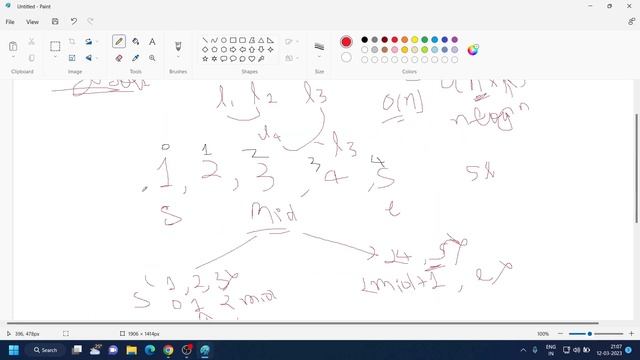The width and height of the screenshot is (640, 360).
Task: Choose the Oval shape
Action: [224, 40]
